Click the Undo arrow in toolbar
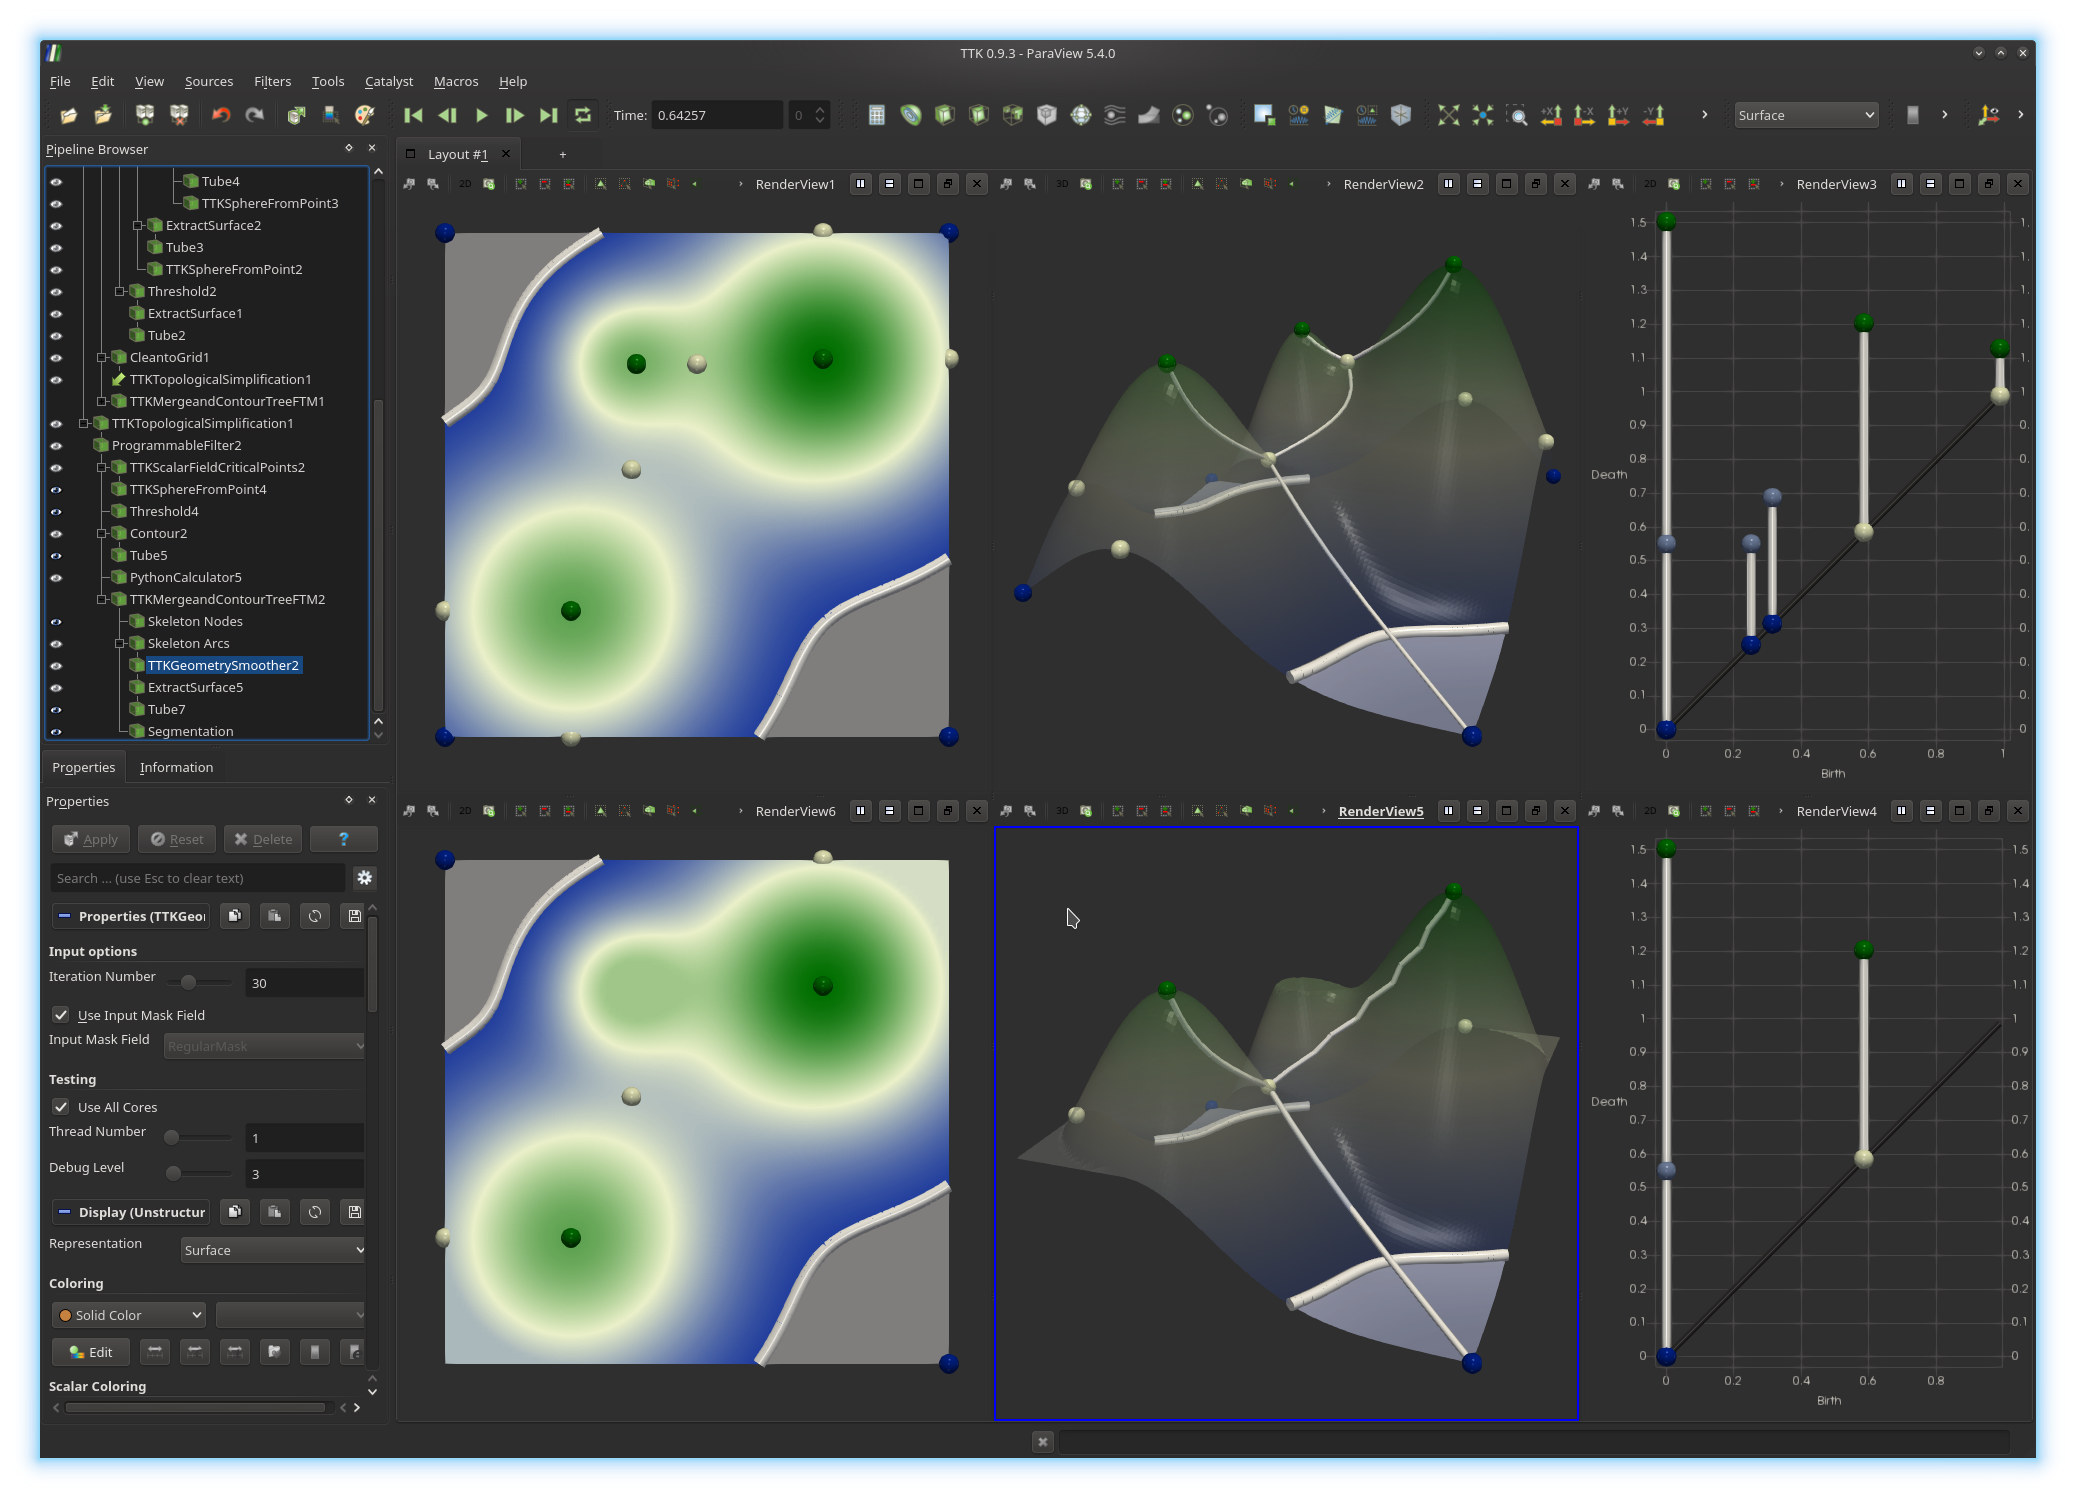The width and height of the screenshot is (2076, 1498). pos(221,115)
